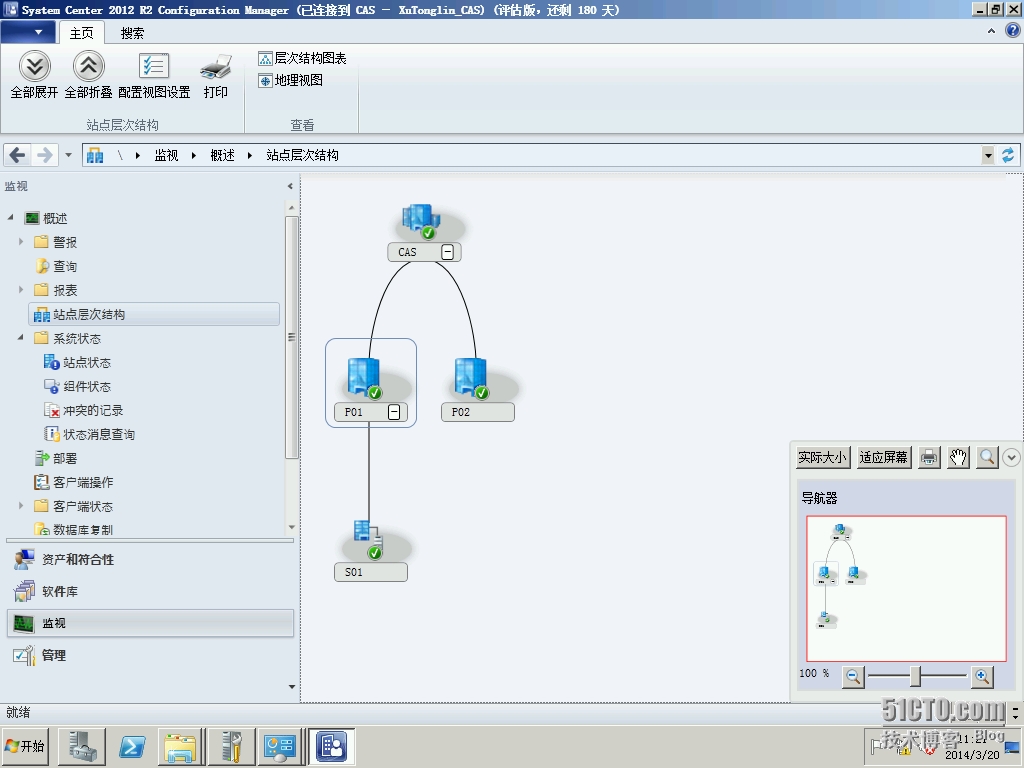Click the tree pane vertical scrollbar
The image size is (1024, 768).
[x=292, y=338]
